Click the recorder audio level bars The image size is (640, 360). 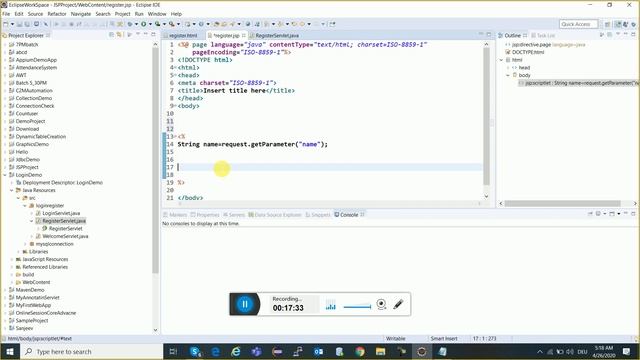[331, 305]
